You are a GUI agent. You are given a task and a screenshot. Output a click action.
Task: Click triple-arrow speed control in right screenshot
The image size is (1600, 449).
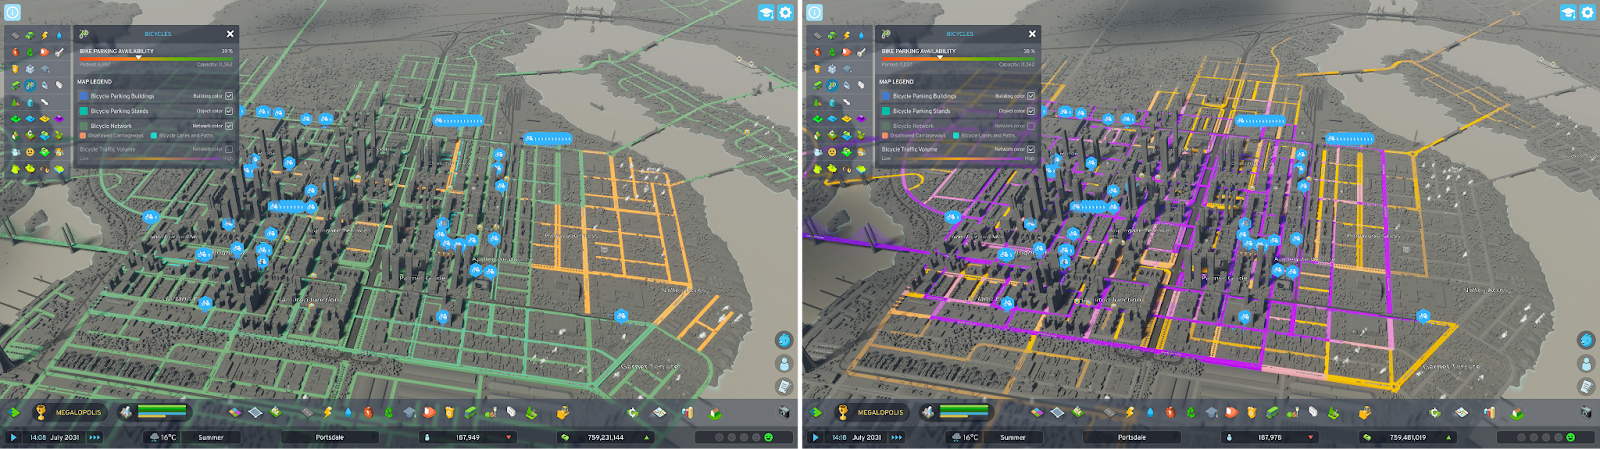pos(896,437)
